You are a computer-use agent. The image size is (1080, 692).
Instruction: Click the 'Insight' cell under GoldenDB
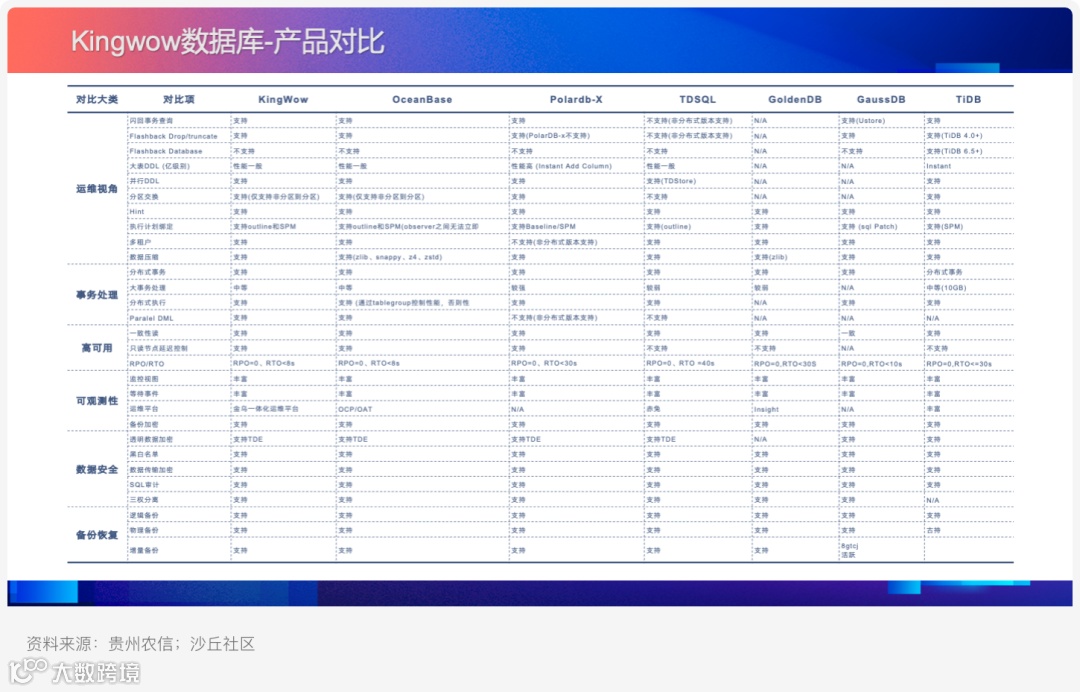point(767,409)
